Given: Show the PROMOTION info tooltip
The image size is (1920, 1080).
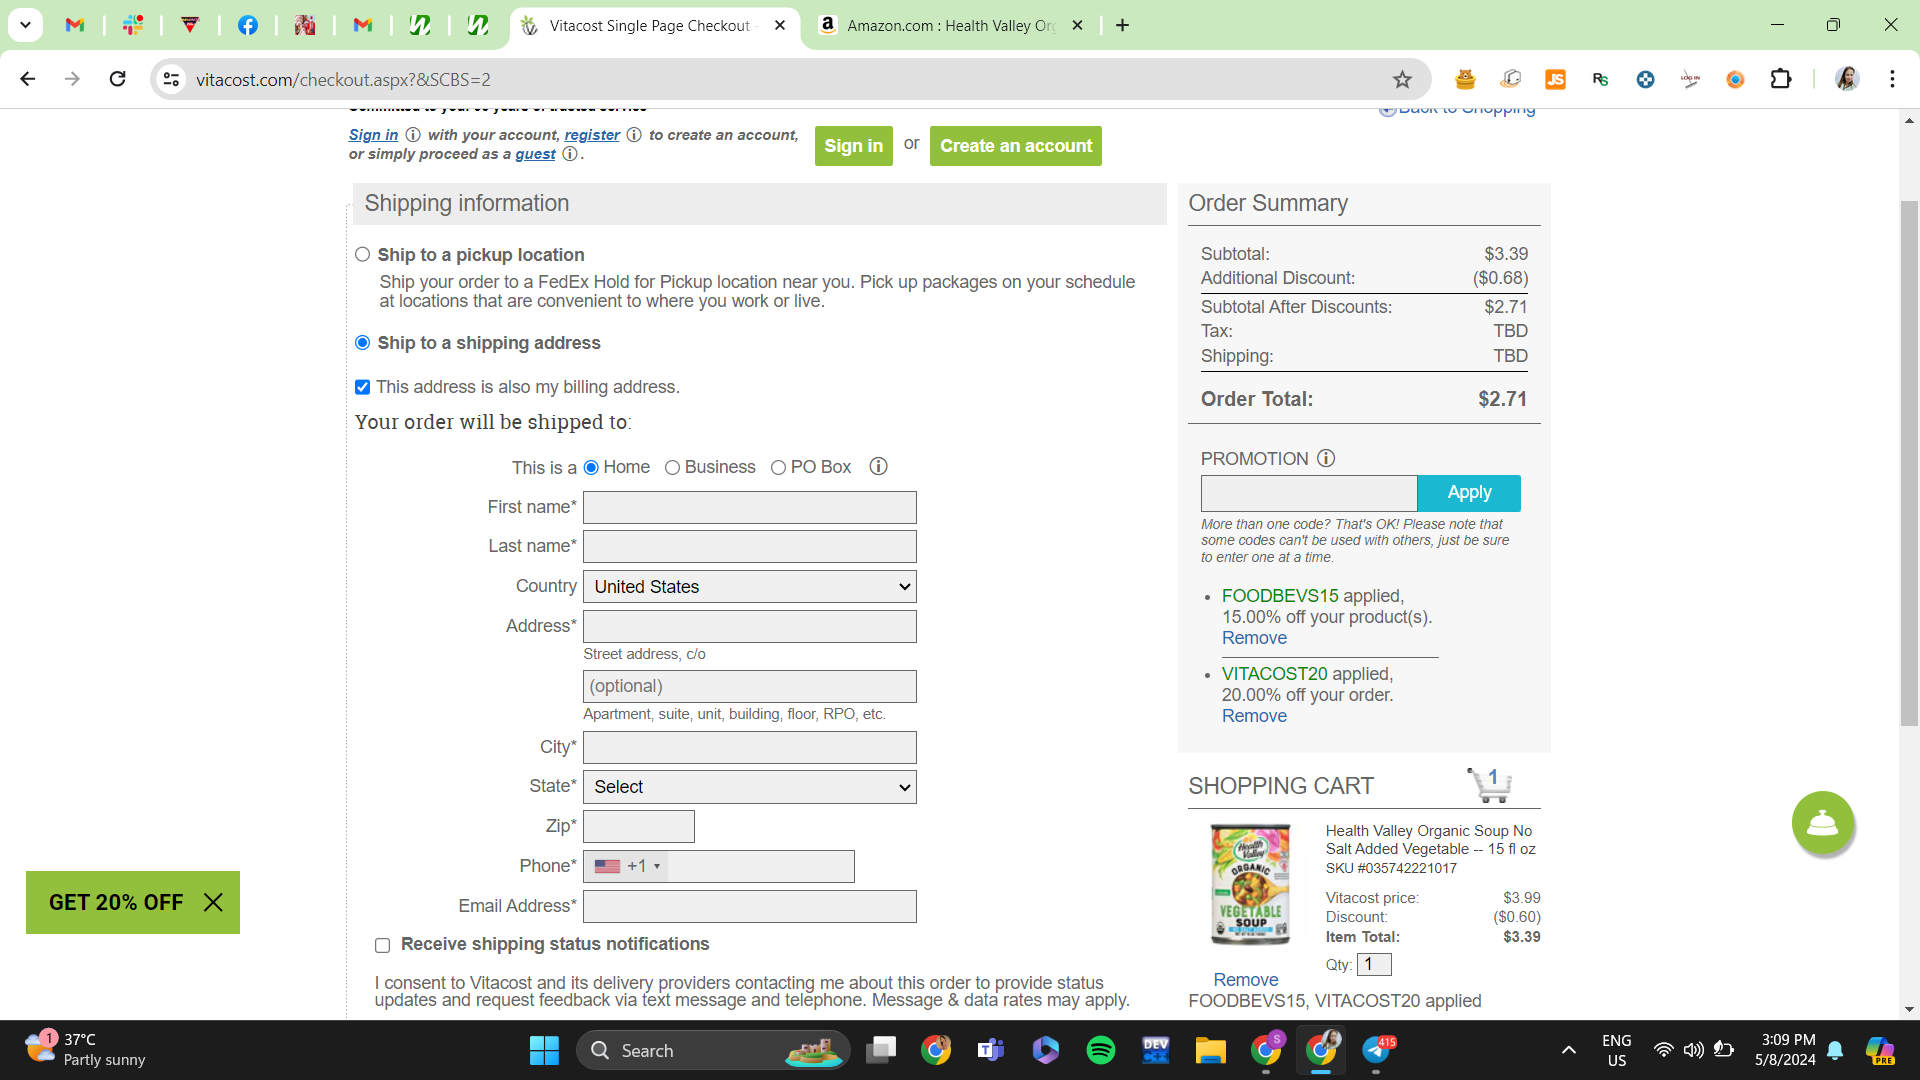Looking at the screenshot, I should point(1326,458).
